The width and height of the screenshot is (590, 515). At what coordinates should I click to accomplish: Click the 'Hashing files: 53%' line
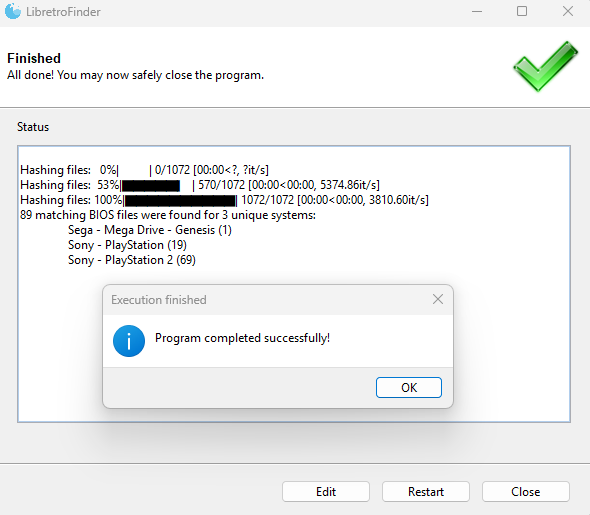tap(200, 185)
